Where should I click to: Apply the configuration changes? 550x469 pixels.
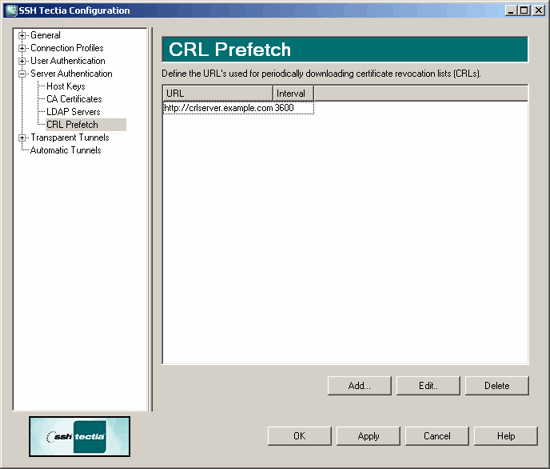(x=368, y=436)
